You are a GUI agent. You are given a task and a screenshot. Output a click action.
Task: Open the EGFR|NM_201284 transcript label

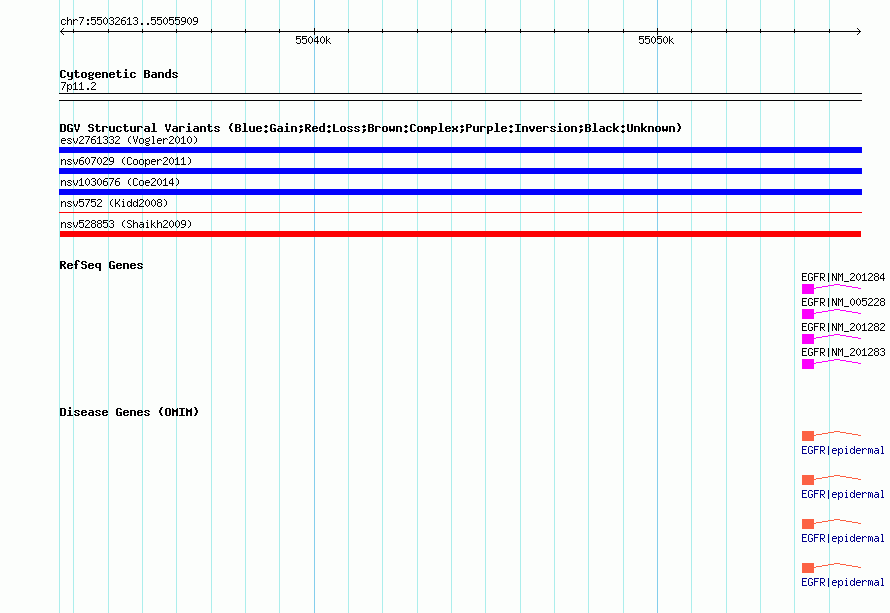point(843,277)
